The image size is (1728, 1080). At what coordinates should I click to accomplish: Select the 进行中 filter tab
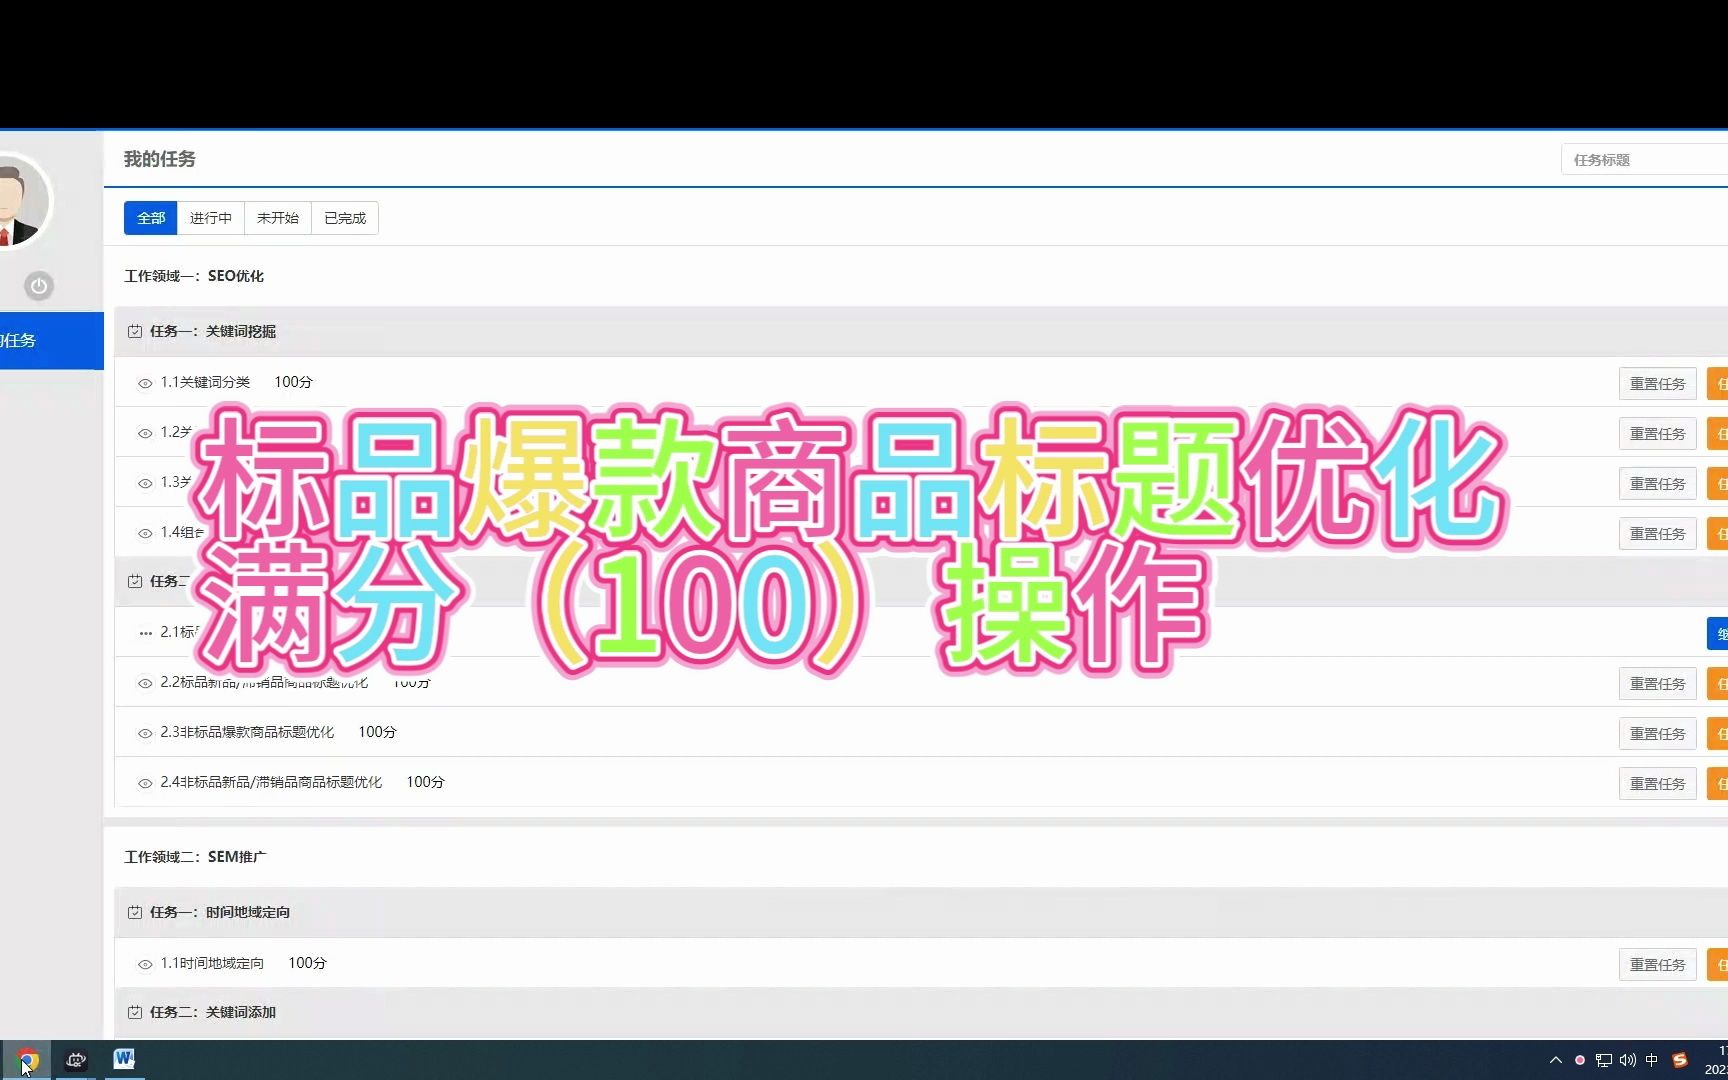tap(210, 217)
